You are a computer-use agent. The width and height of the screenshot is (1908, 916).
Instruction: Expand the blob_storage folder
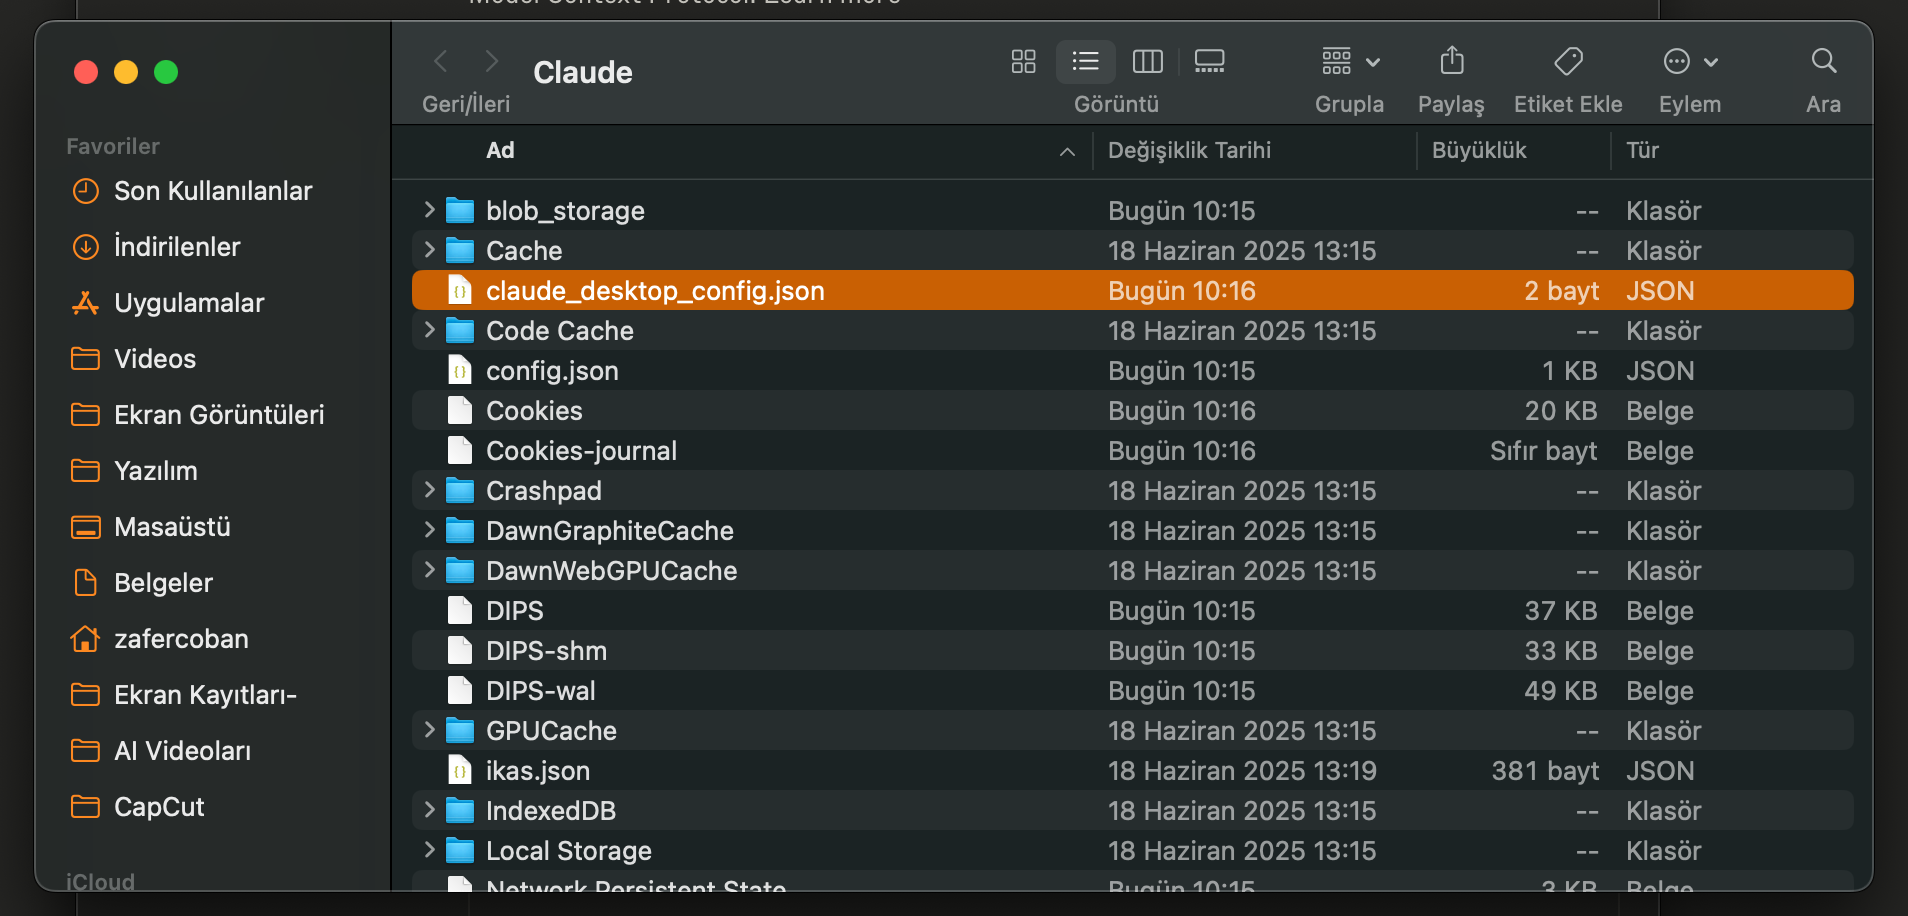[429, 210]
